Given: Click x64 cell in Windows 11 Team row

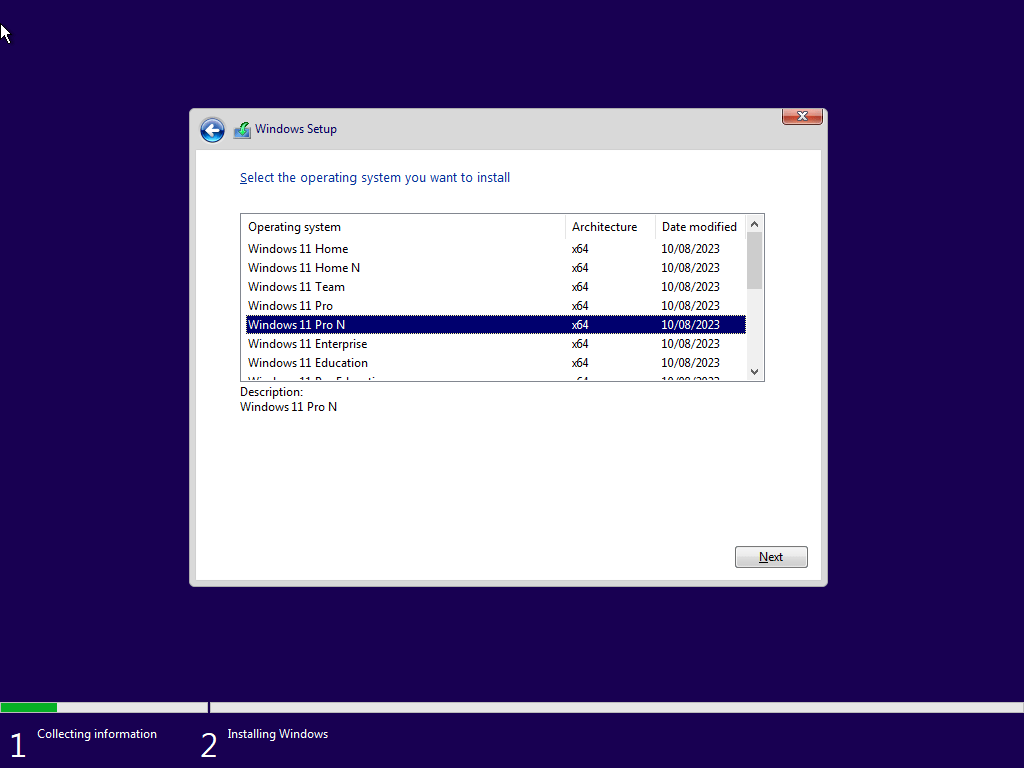Looking at the screenshot, I should [x=580, y=287].
